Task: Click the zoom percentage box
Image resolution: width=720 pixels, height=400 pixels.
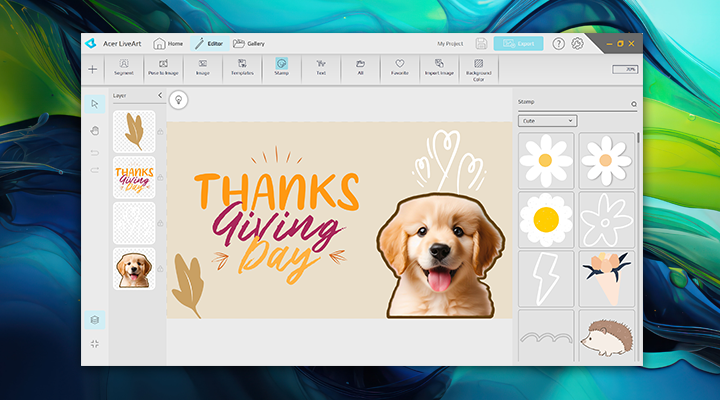Action: [x=624, y=69]
